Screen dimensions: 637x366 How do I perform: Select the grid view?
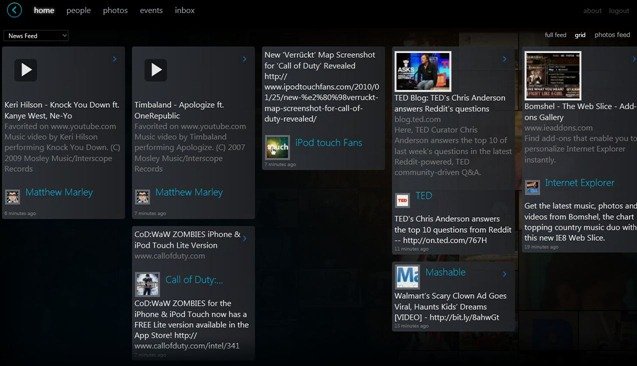pyautogui.click(x=580, y=35)
